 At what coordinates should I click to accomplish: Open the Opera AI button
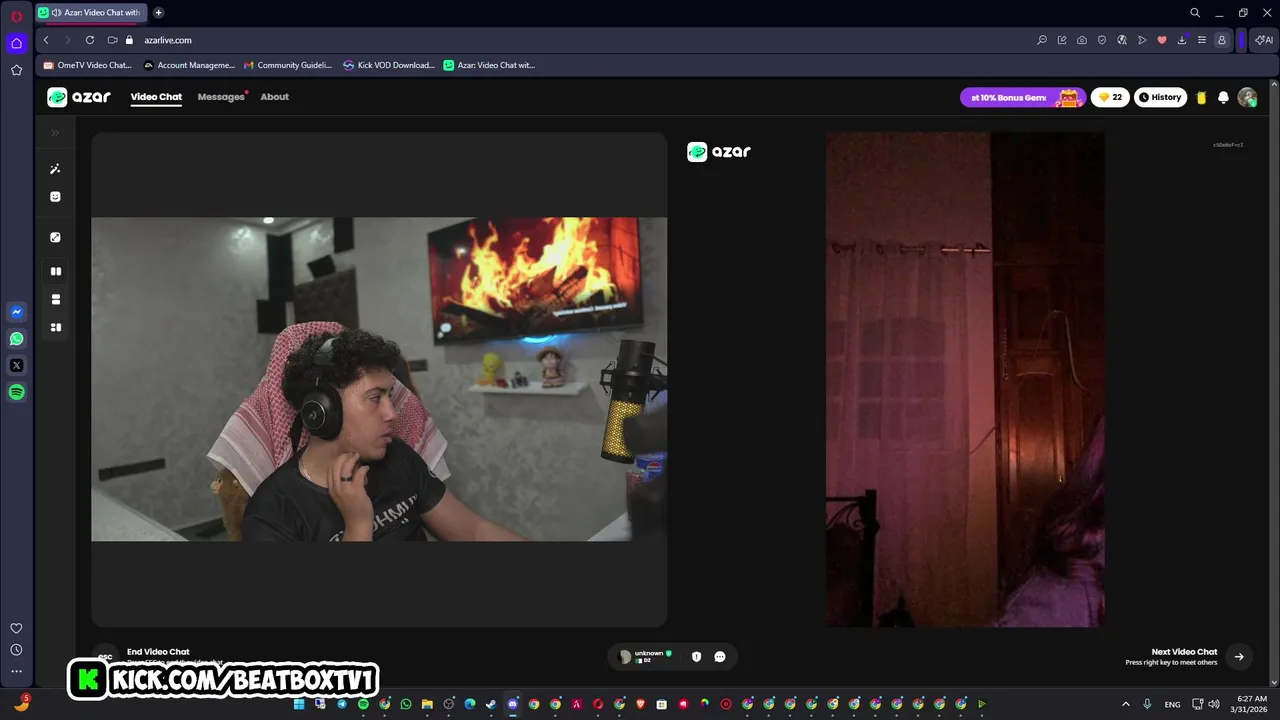point(1265,40)
